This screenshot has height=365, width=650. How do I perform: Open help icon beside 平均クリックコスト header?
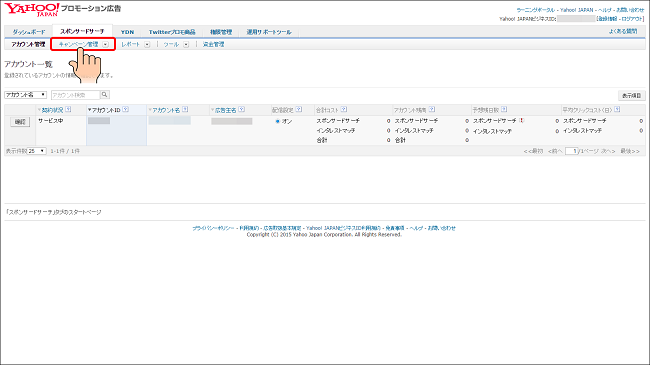point(617,110)
